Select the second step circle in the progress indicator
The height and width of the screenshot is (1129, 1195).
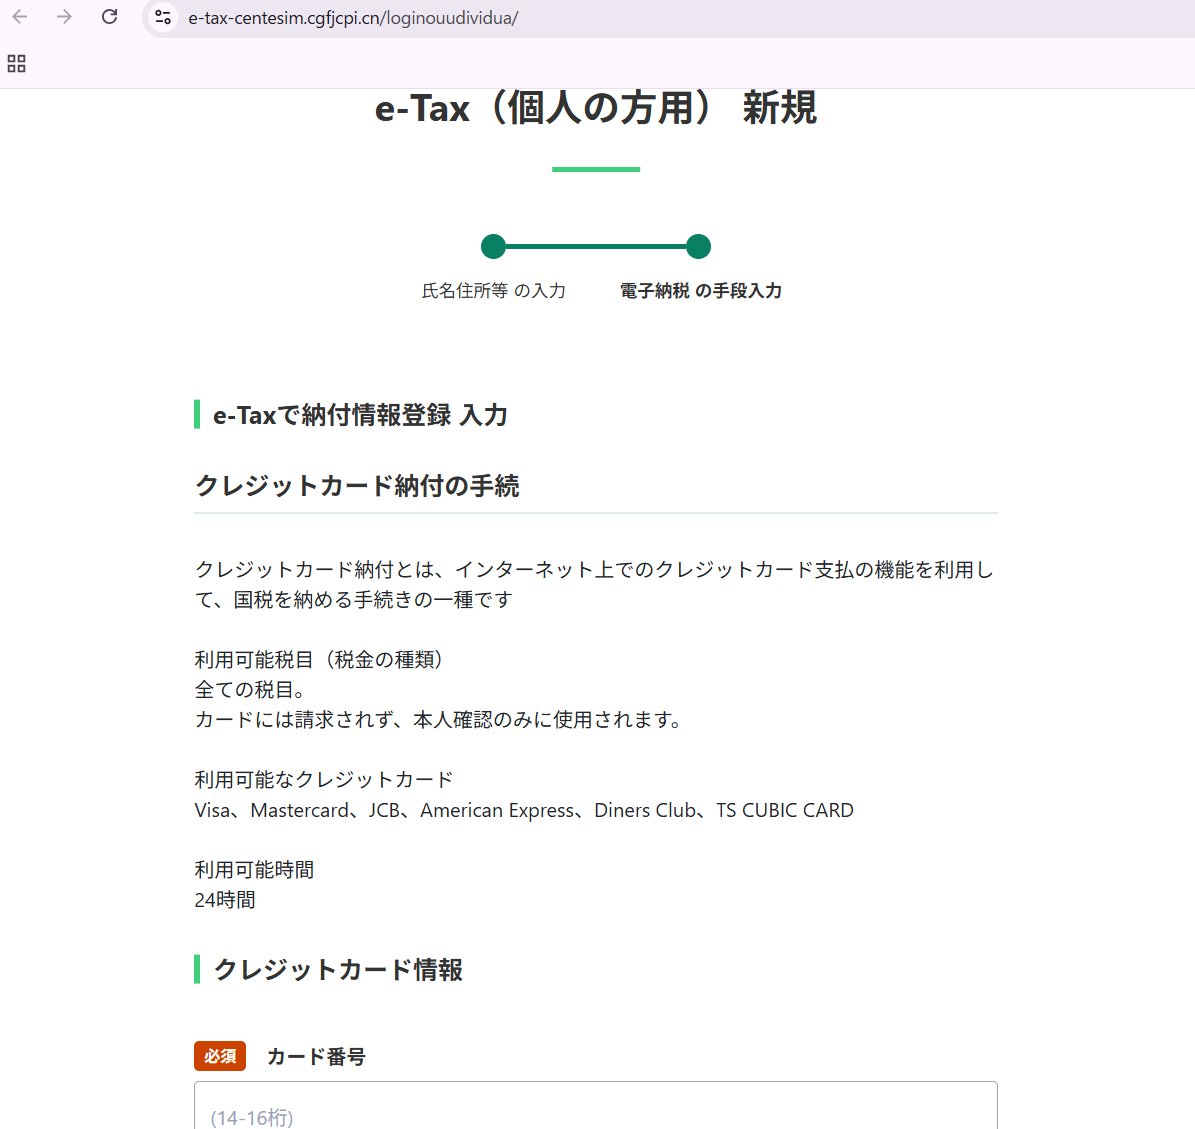click(698, 246)
